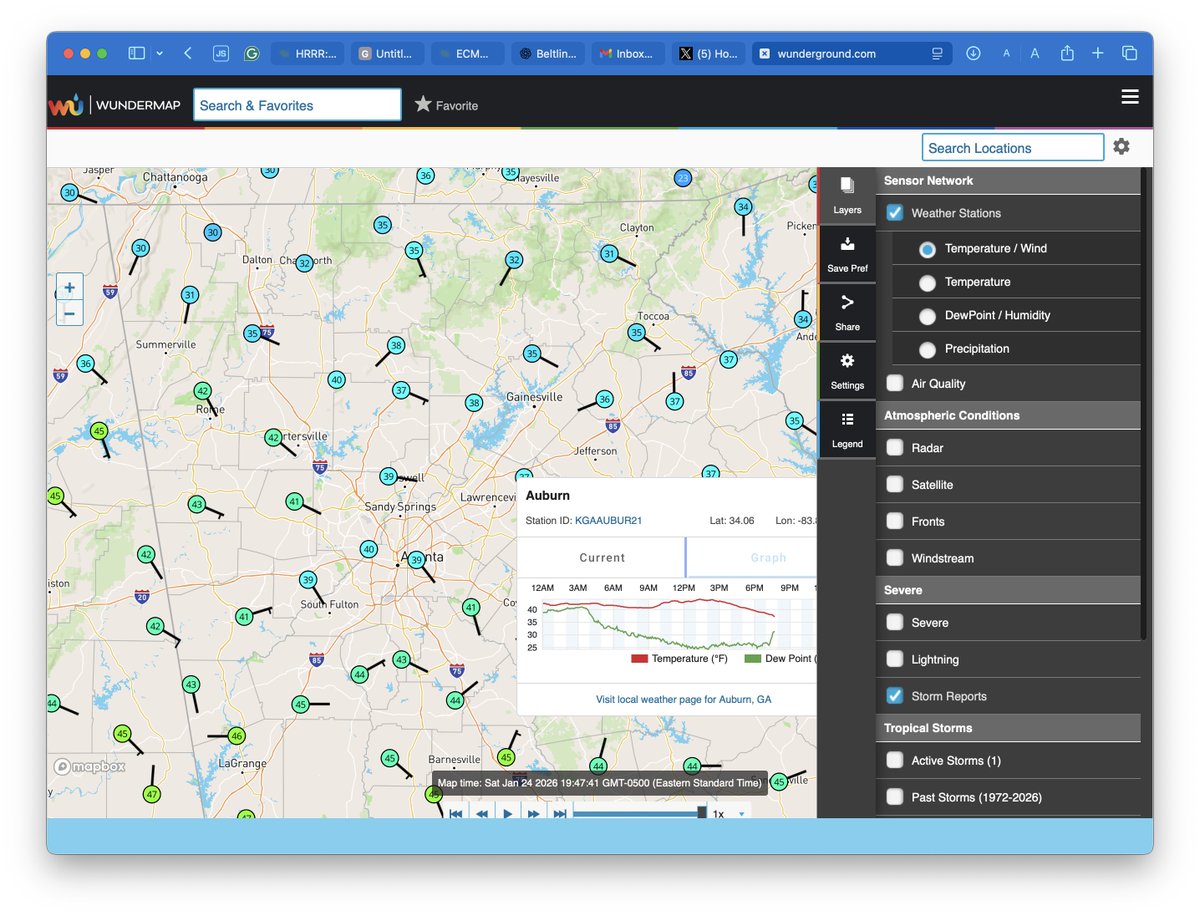This screenshot has height=916, width=1200.
Task: Open the hamburger menu icon
Action: pos(1130,97)
